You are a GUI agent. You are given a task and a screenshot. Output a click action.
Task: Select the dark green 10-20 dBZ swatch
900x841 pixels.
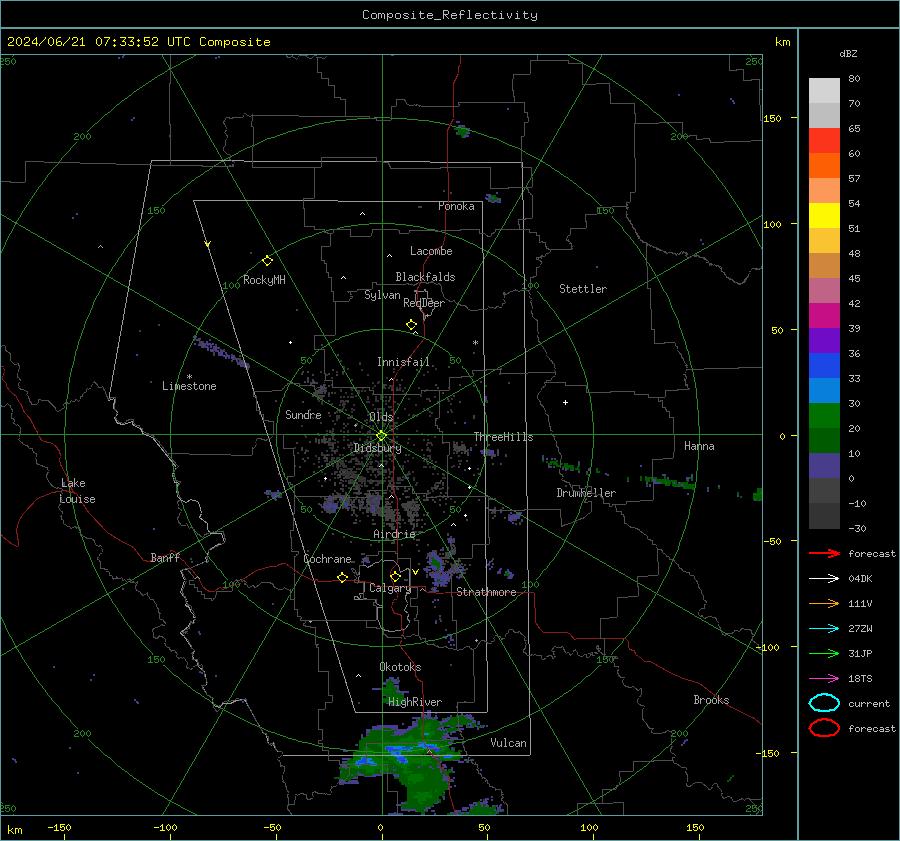tap(824, 441)
